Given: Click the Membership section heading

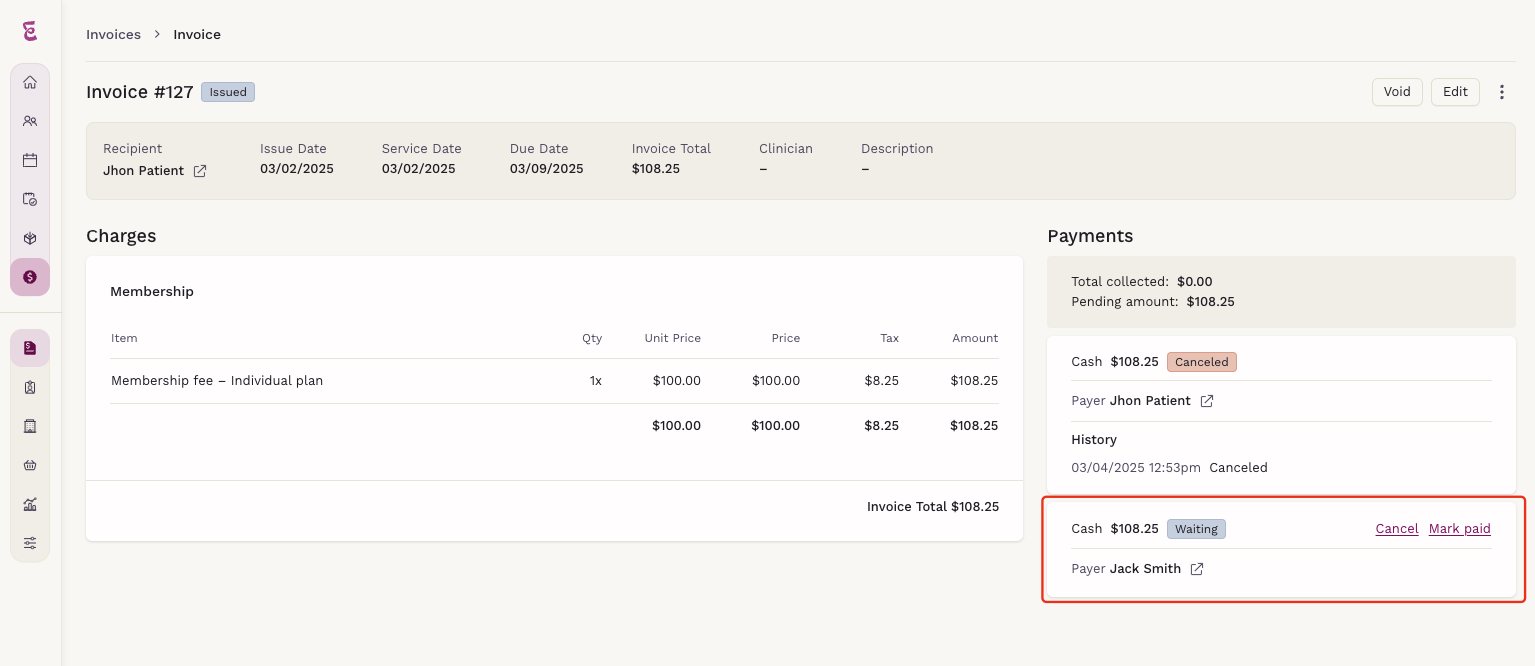Looking at the screenshot, I should tap(152, 292).
